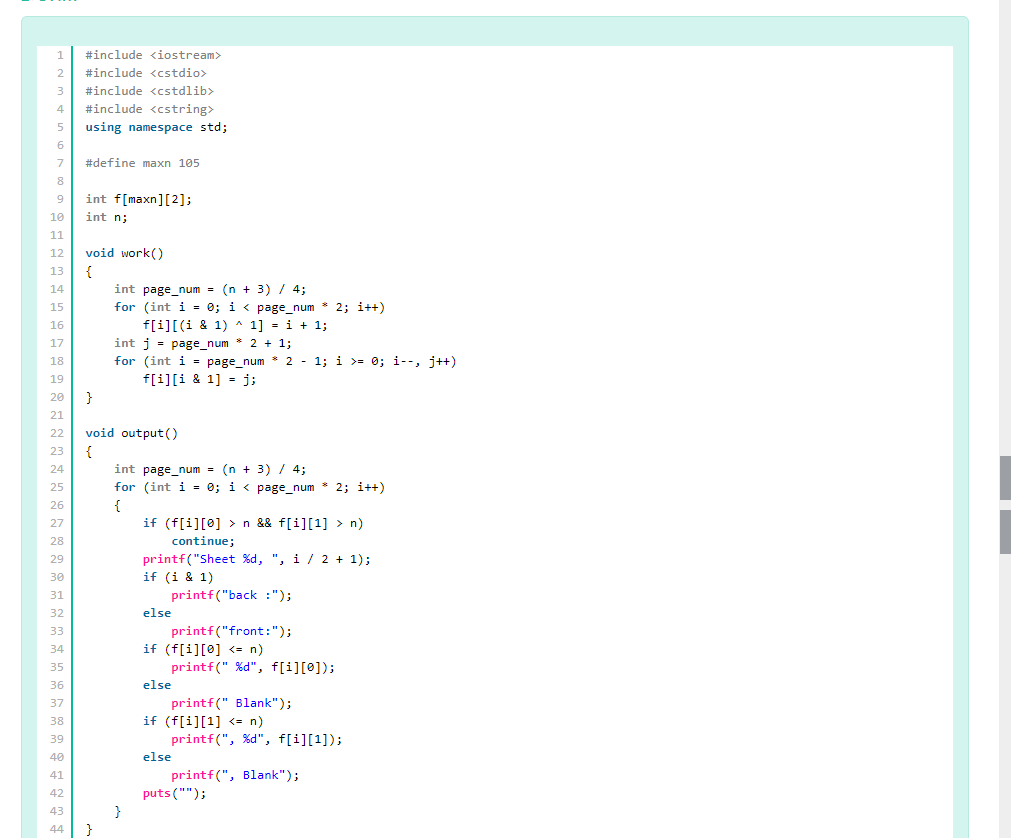
Task: Click 'if (f[i][1] <= n)' line
Action: click(203, 721)
